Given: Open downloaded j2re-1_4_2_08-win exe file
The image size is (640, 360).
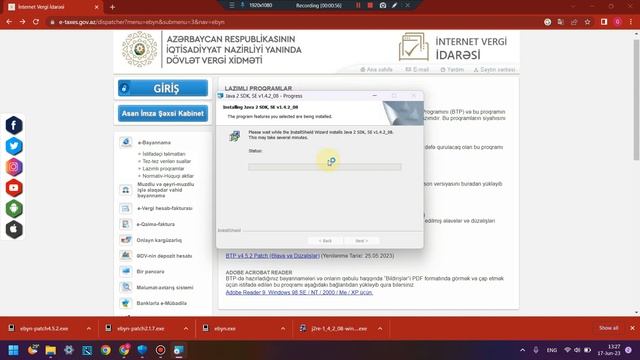Looking at the screenshot, I should pos(338,329).
